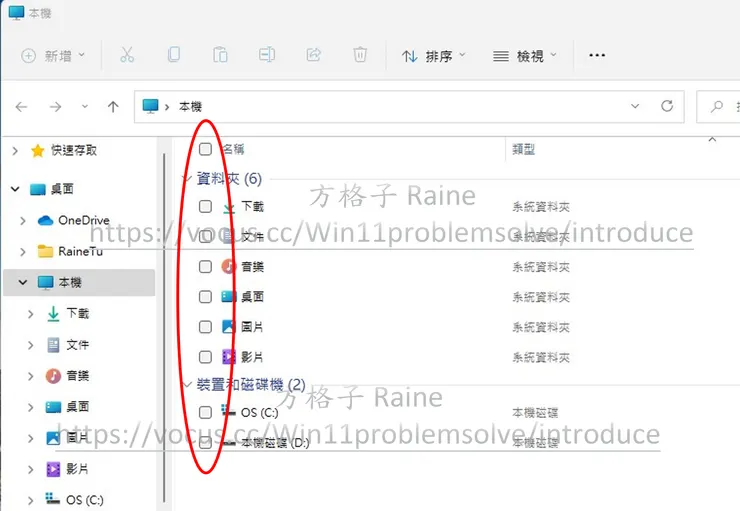
Task: Click the 快速存取 star icon
Action: (38, 151)
